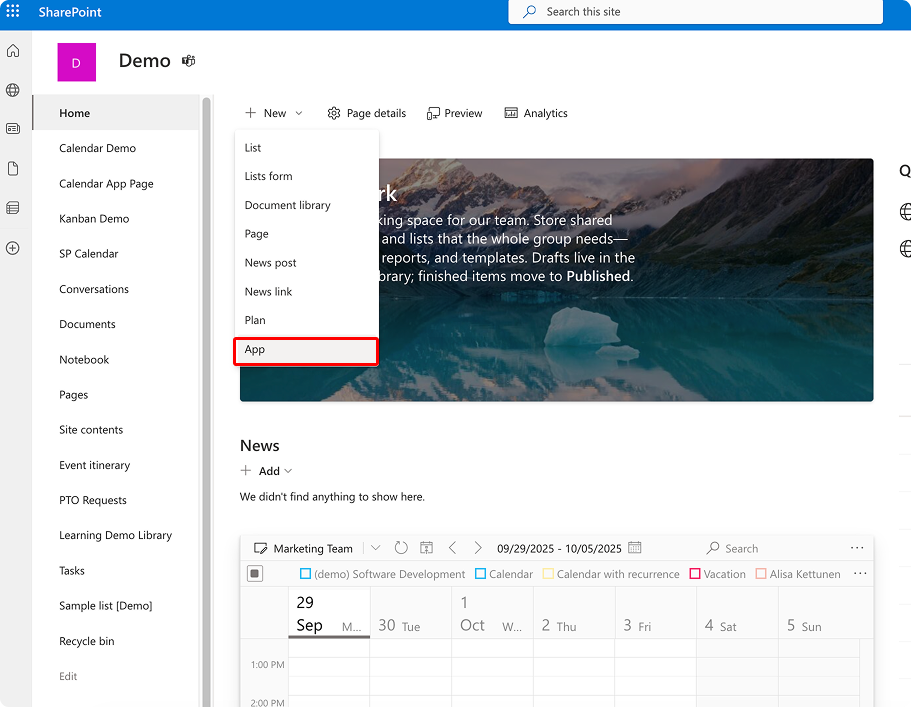This screenshot has height=707, width=911.
Task: Click the Home icon in app bar
Action: click(13, 51)
